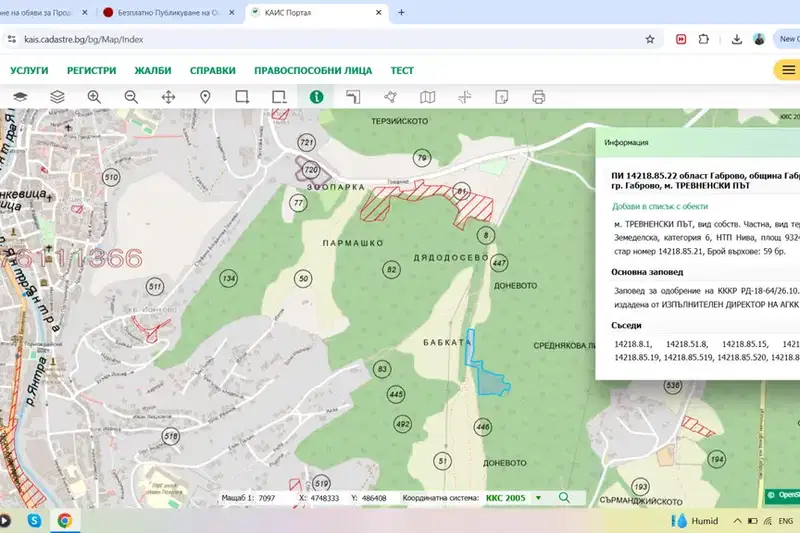Select the zoom in magnifier tool

point(94,97)
